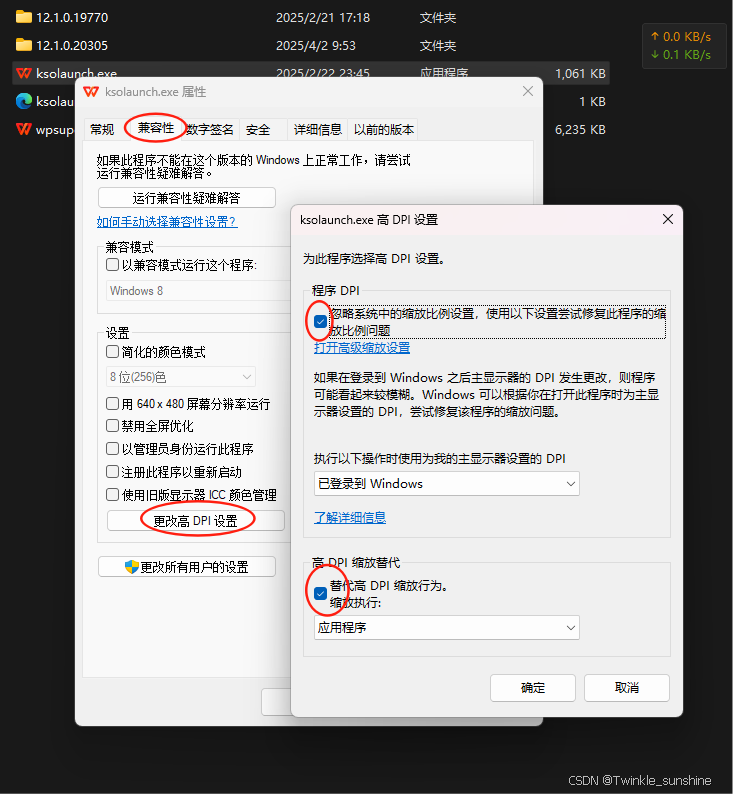733x794 pixels.
Task: Switch to the 以前的版本 tab
Action: pos(384,130)
